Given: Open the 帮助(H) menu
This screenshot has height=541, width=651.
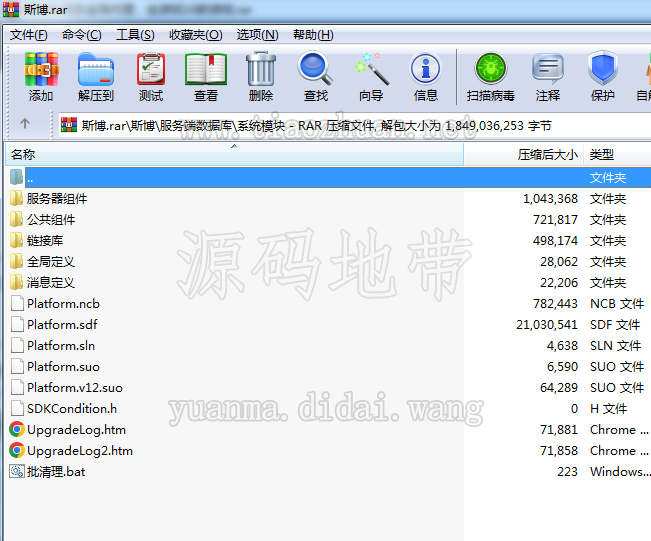Looking at the screenshot, I should [x=313, y=35].
